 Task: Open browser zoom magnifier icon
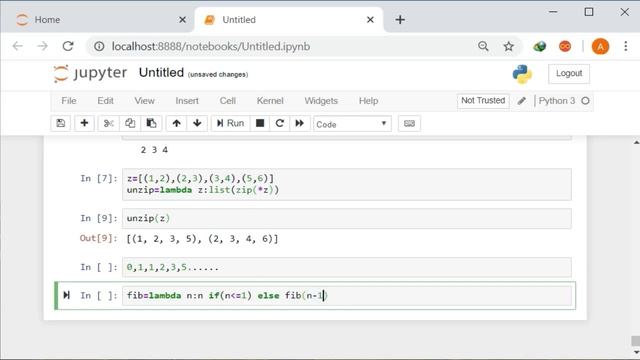pyautogui.click(x=483, y=47)
